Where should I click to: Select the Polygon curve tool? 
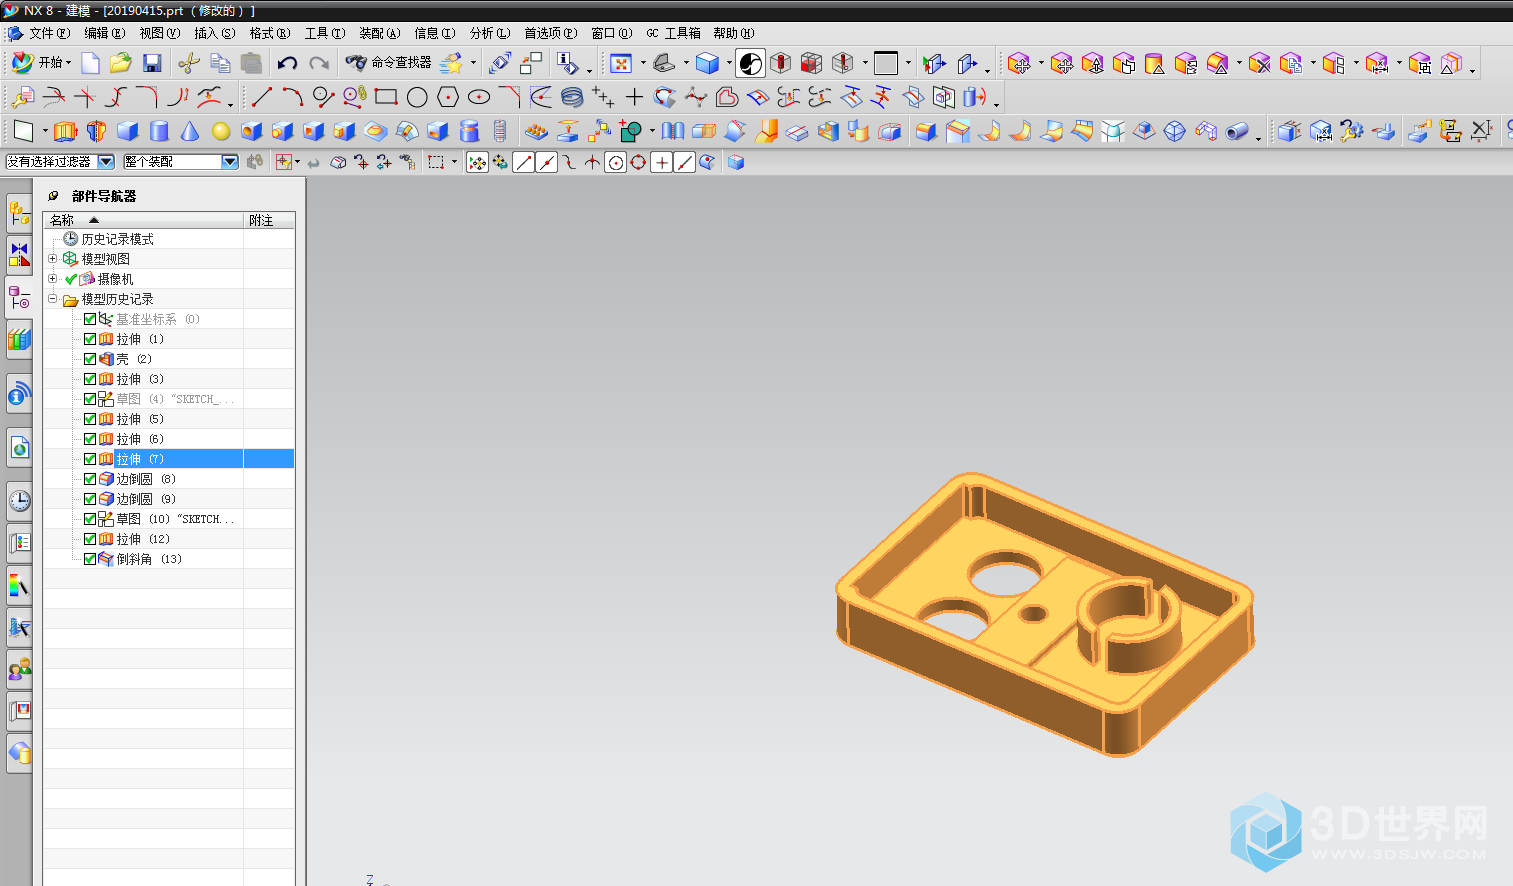pos(448,97)
